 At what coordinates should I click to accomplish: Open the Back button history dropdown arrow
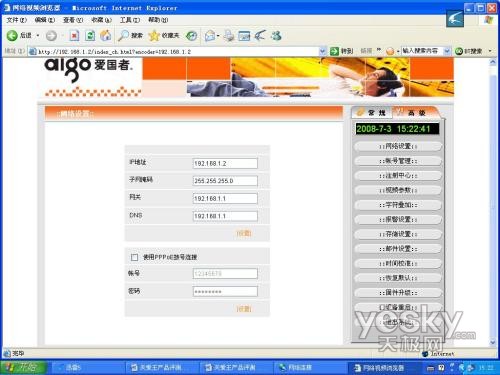click(38, 36)
